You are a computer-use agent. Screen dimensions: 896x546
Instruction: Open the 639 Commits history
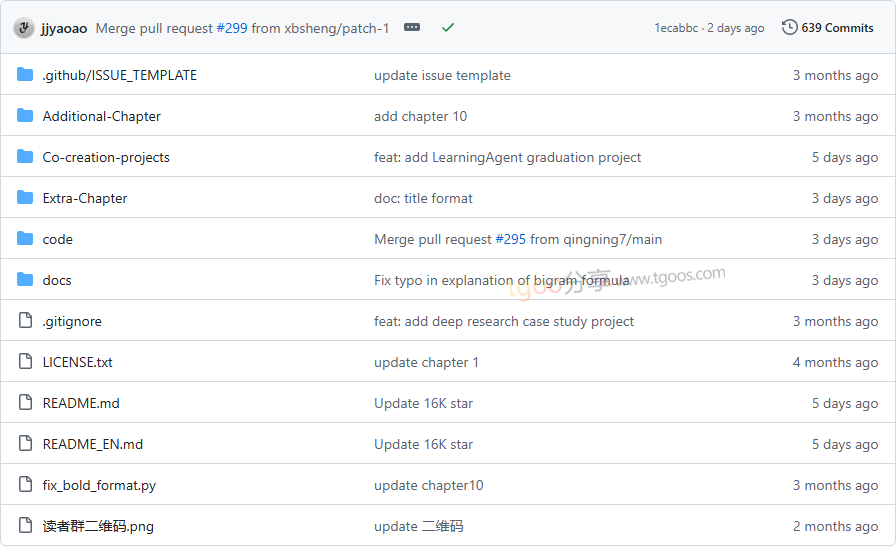pos(828,28)
